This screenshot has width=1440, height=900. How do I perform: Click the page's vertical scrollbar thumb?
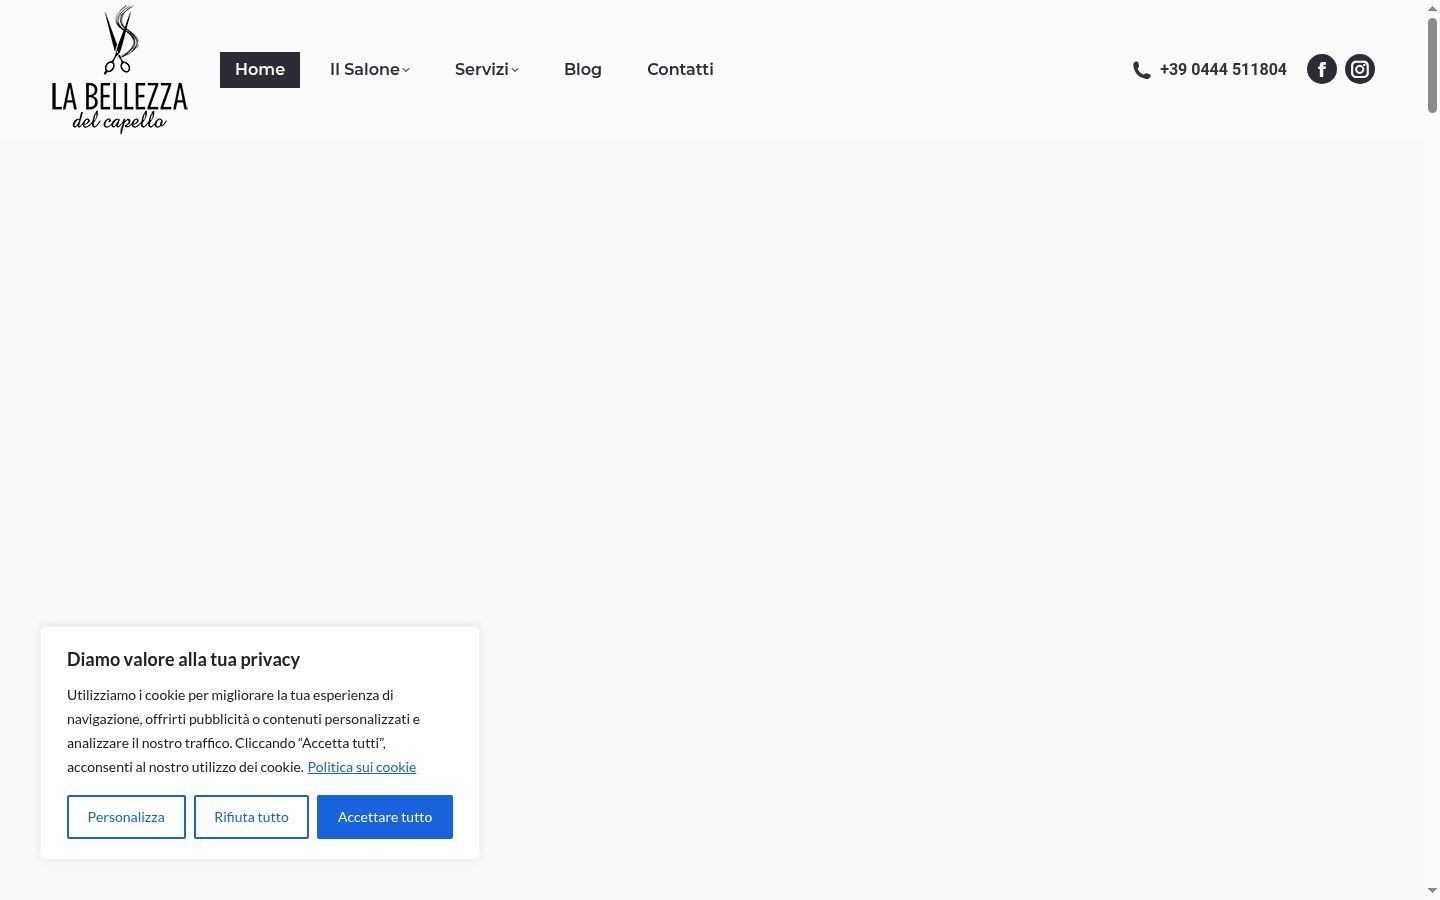(1432, 65)
